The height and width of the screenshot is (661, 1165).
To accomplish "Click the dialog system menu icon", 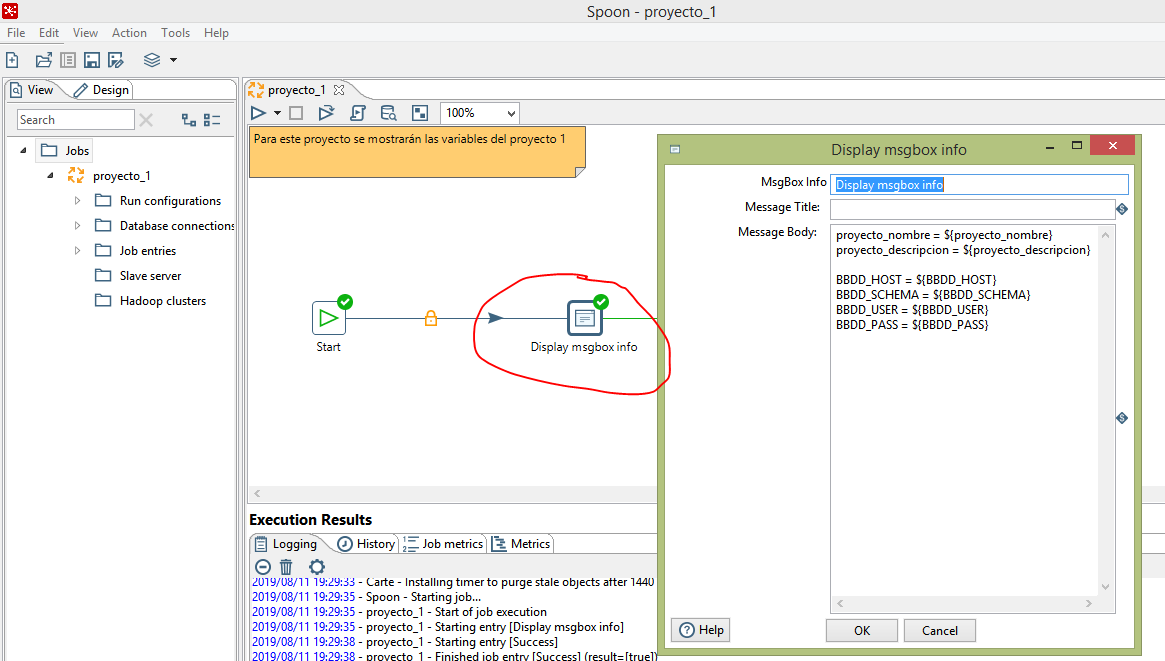I will [x=675, y=149].
